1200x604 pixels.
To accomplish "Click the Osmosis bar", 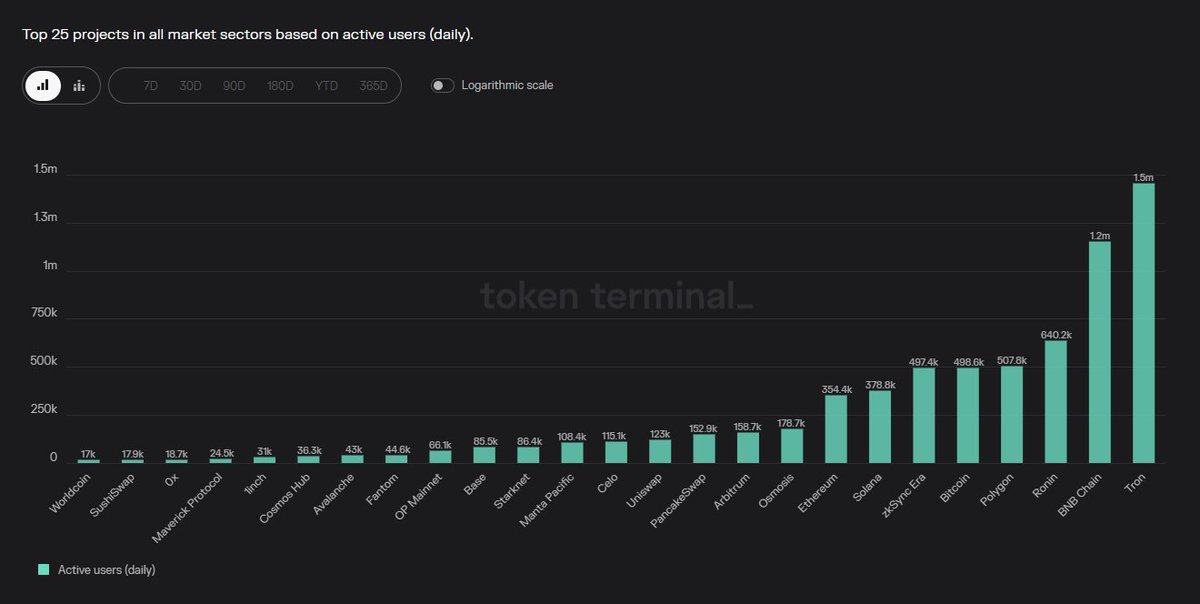I will coord(791,446).
